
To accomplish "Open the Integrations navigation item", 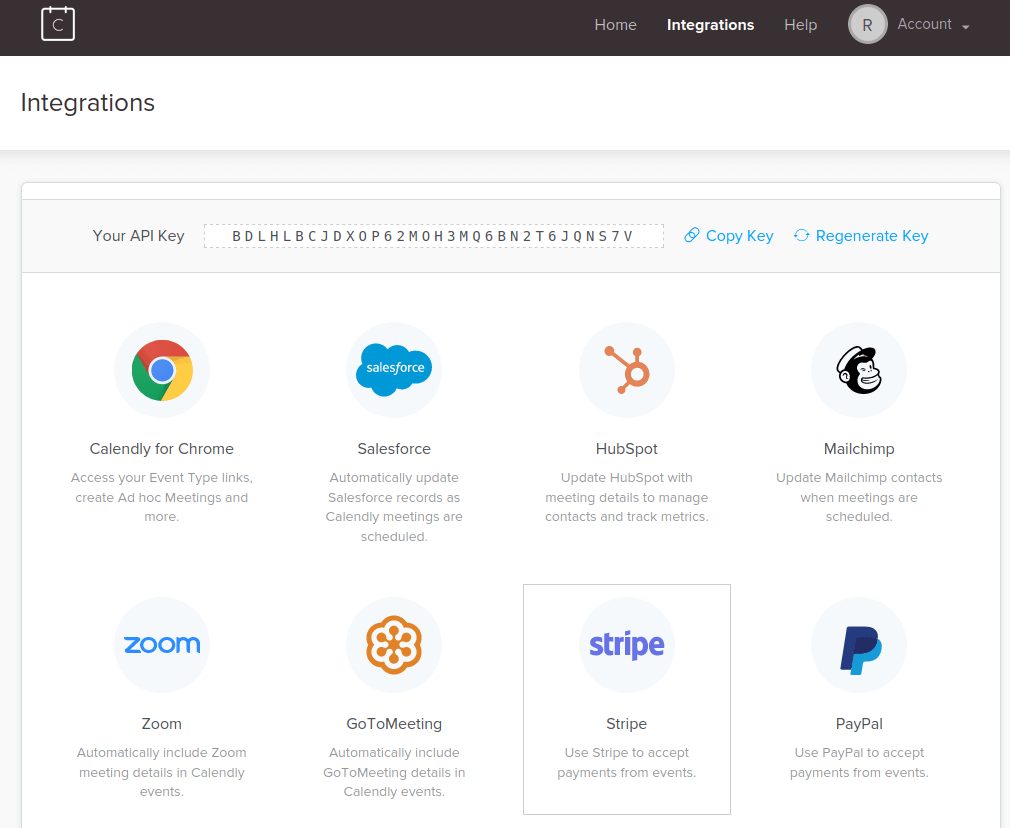I will pos(710,24).
